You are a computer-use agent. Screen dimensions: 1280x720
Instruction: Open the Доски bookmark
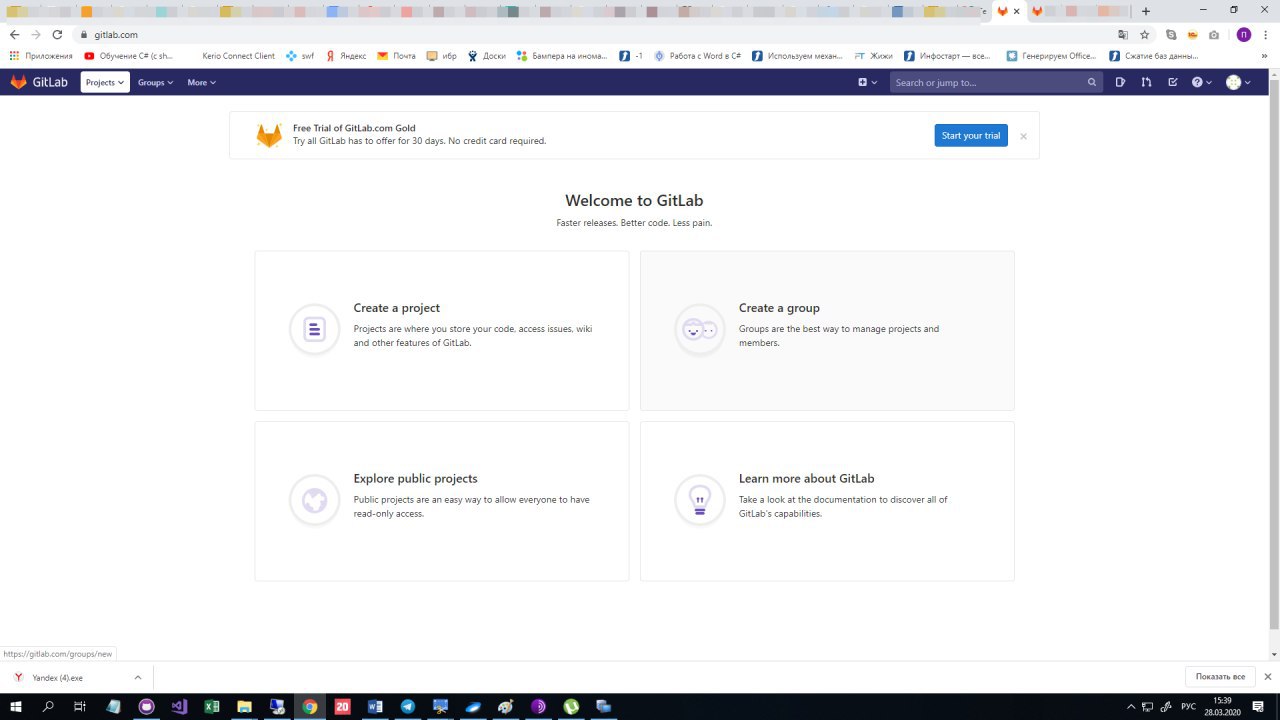point(487,56)
